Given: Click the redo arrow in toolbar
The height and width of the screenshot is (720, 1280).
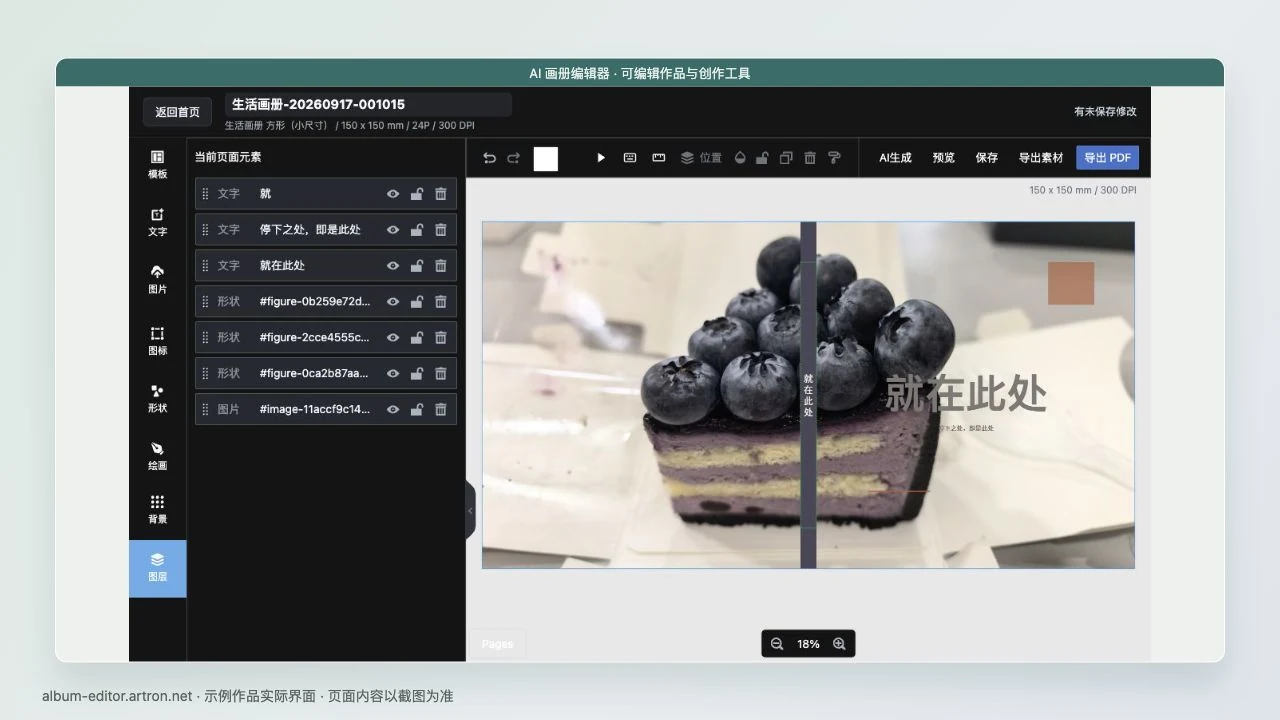Looking at the screenshot, I should pyautogui.click(x=513, y=158).
